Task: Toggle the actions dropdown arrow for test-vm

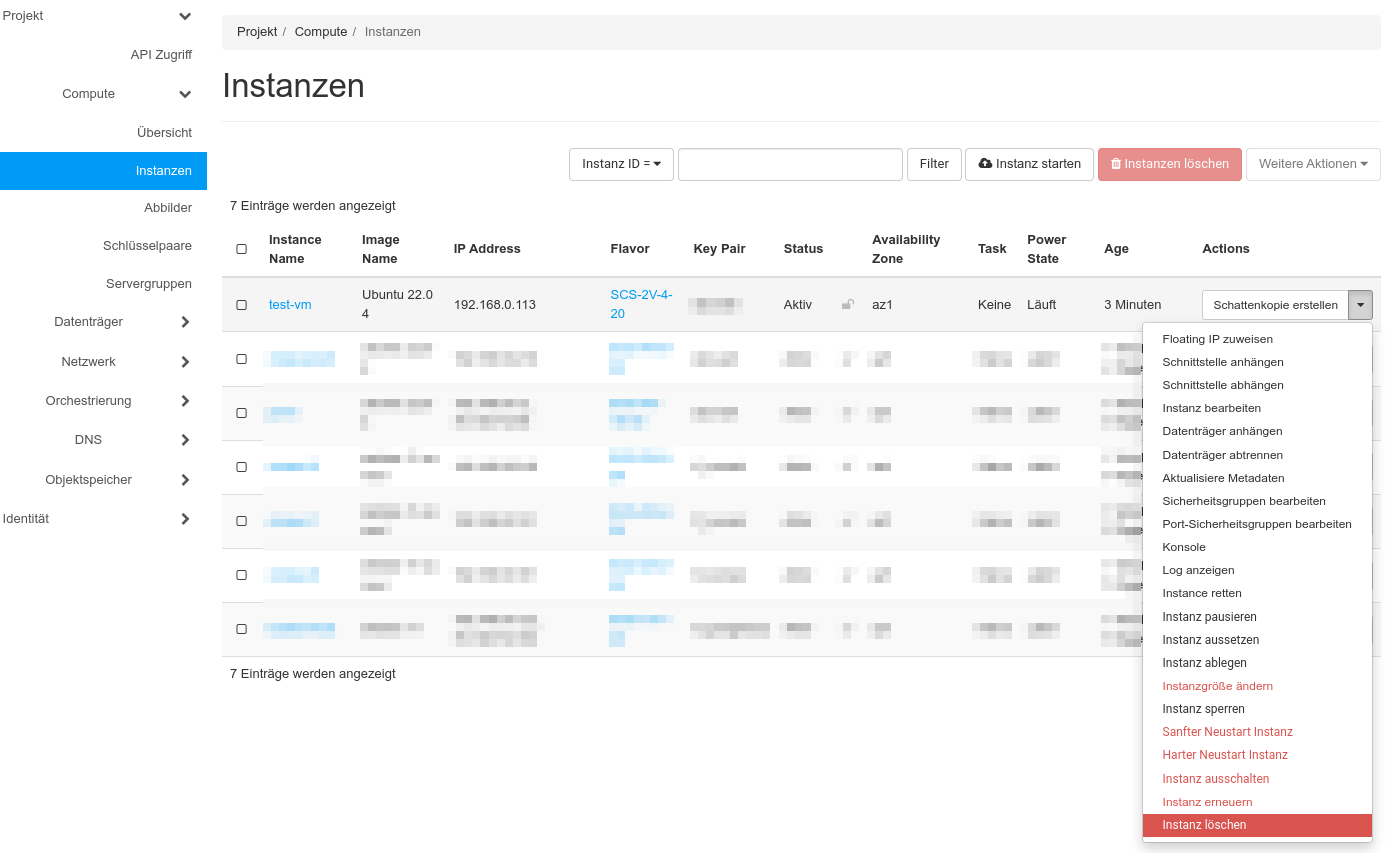Action: [1360, 305]
